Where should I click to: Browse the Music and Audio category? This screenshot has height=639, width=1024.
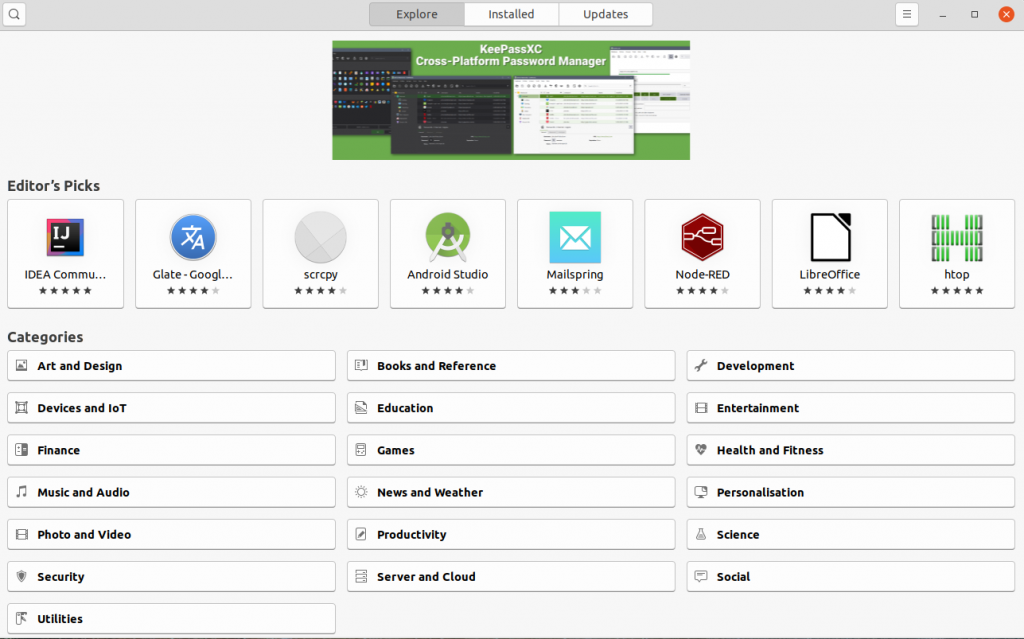tap(171, 492)
